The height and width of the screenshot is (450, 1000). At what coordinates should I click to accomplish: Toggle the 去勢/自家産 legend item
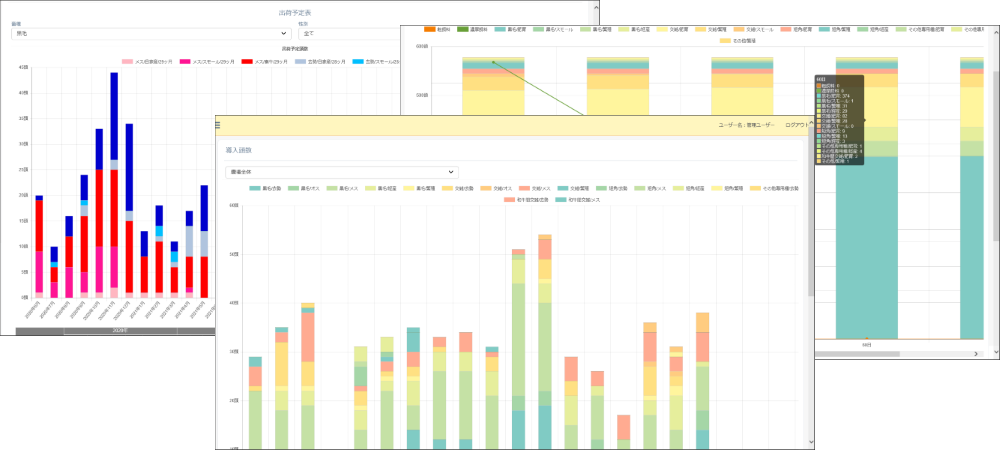click(x=322, y=62)
